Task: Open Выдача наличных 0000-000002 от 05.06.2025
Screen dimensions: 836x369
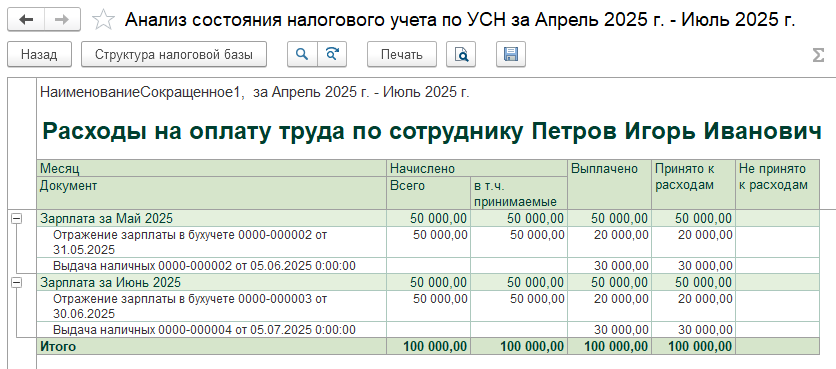Action: [212, 266]
